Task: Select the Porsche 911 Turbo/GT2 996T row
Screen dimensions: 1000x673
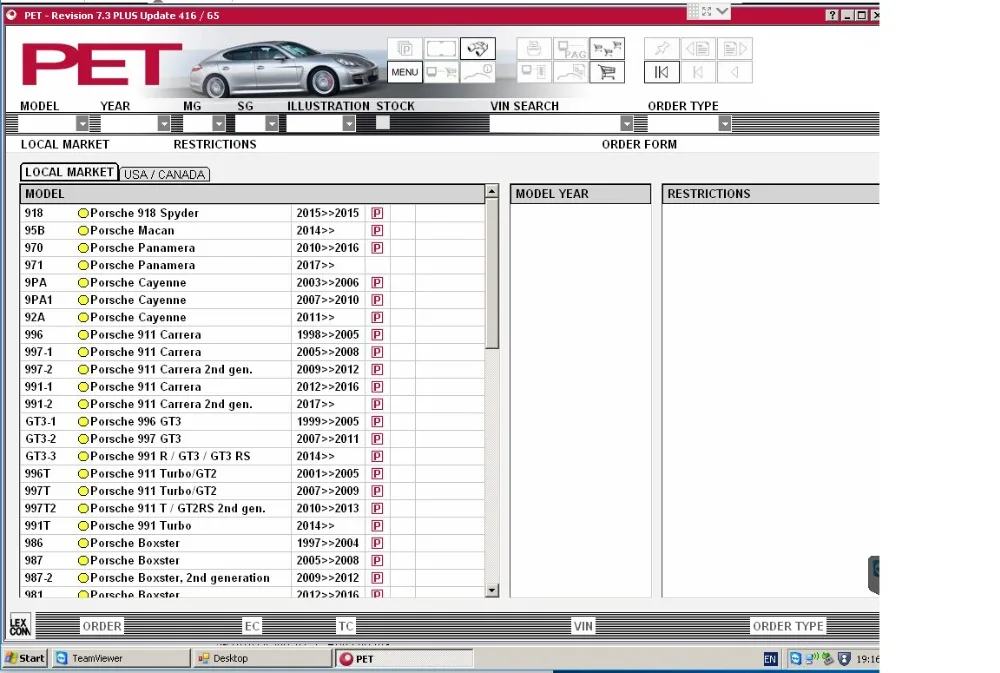Action: coord(252,474)
